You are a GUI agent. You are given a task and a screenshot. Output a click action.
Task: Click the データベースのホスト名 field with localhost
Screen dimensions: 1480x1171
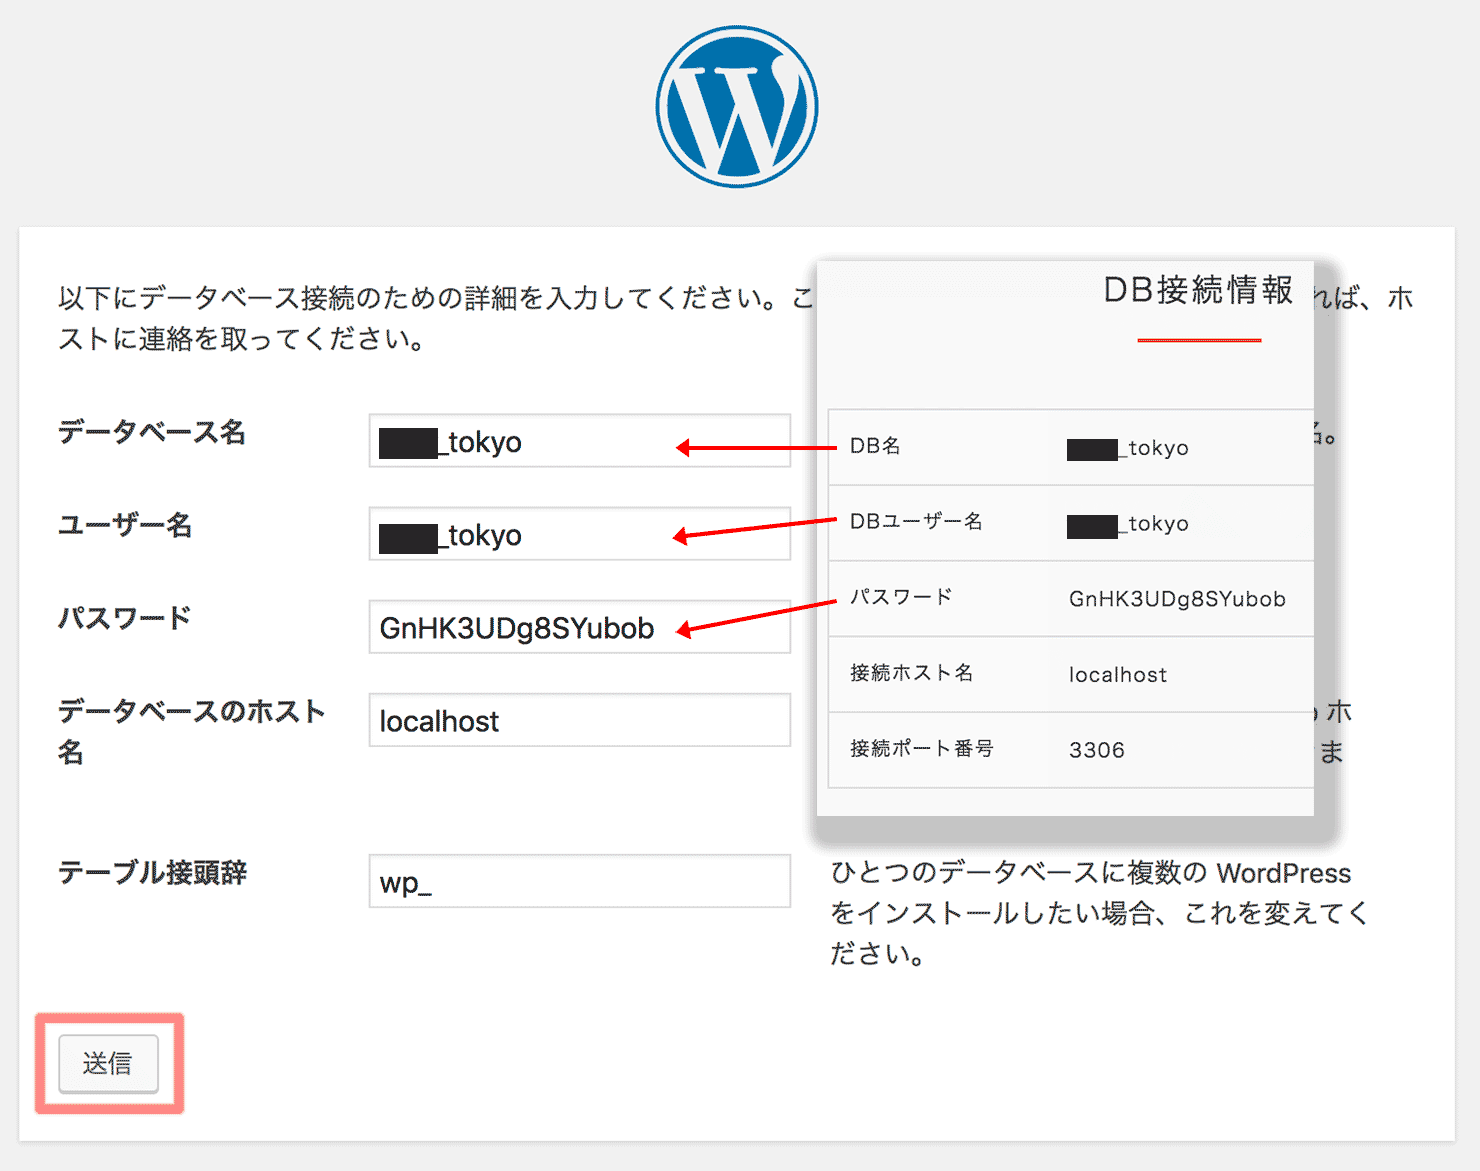[x=579, y=720]
